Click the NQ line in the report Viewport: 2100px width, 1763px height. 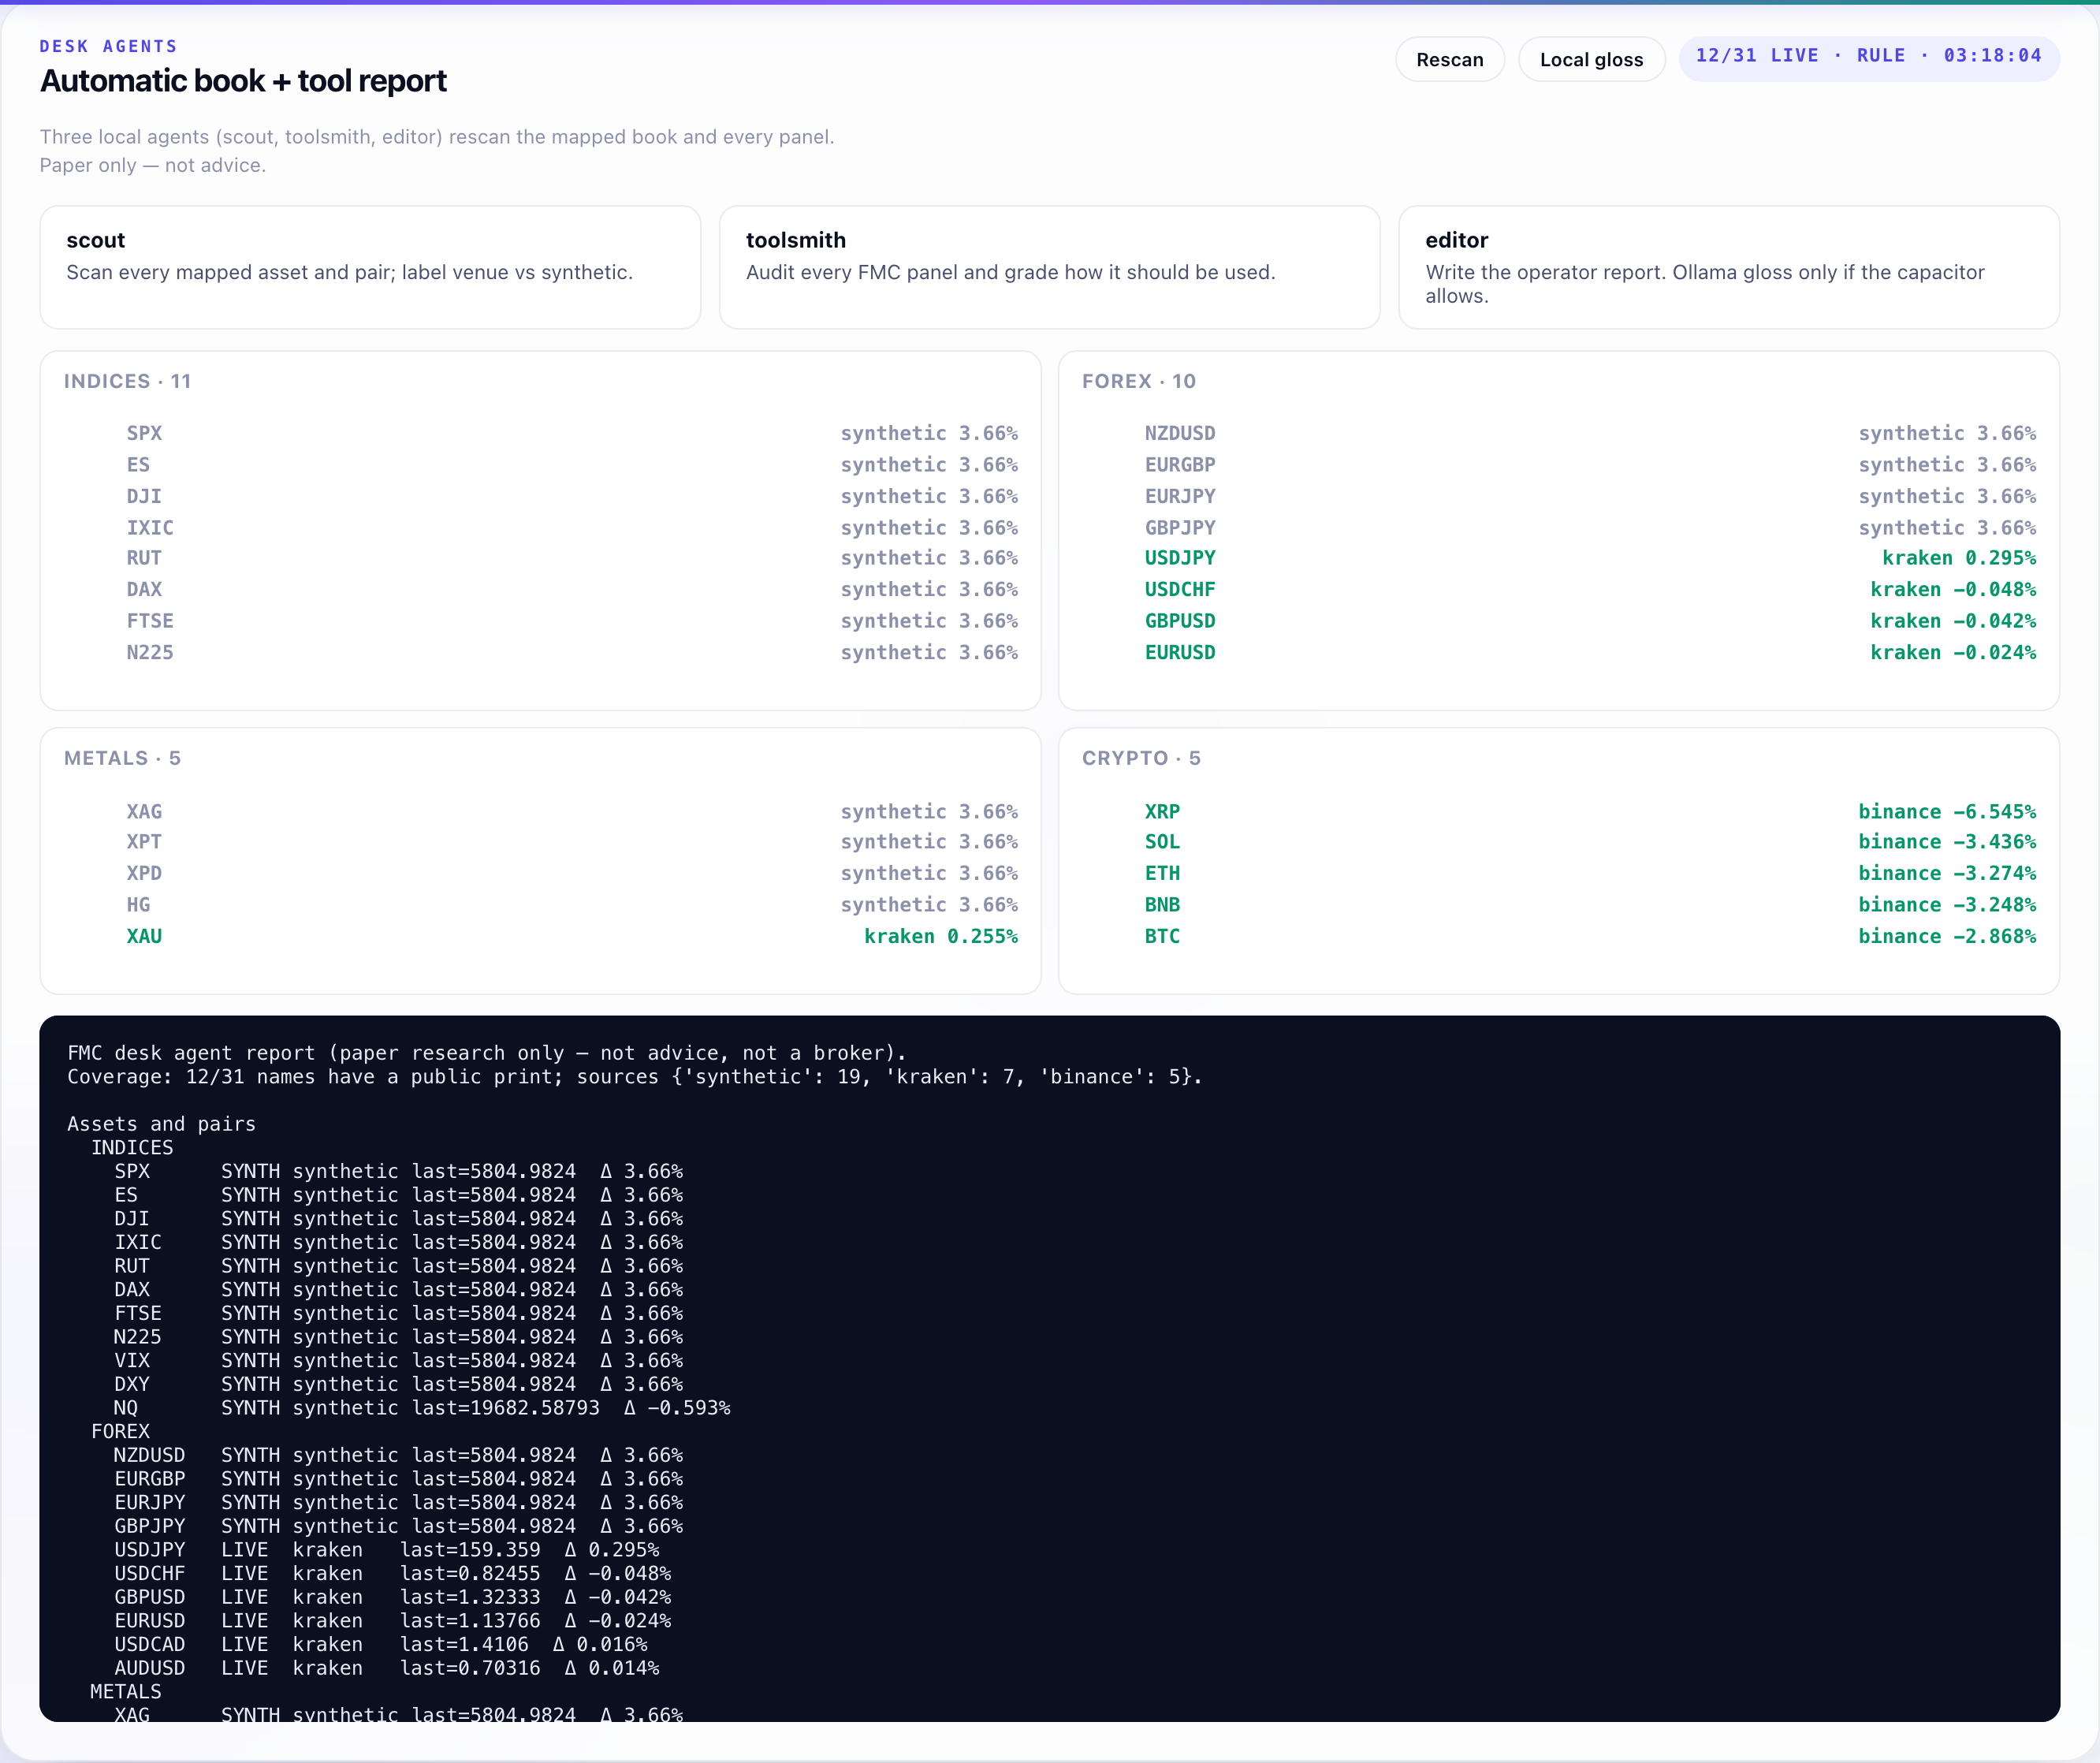pos(422,1408)
